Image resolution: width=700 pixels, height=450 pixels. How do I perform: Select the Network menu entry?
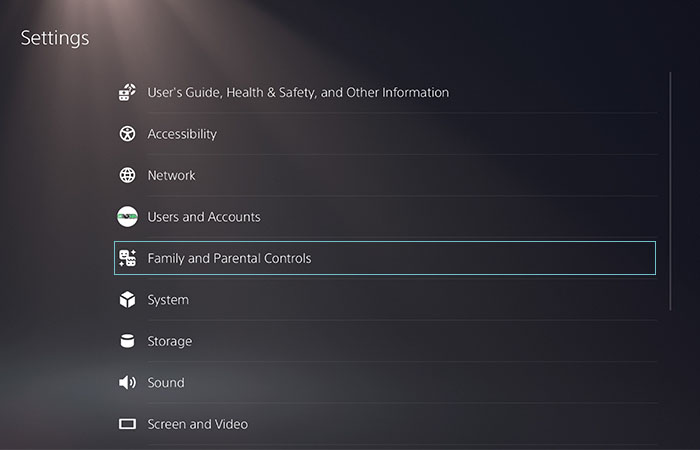[x=385, y=175]
